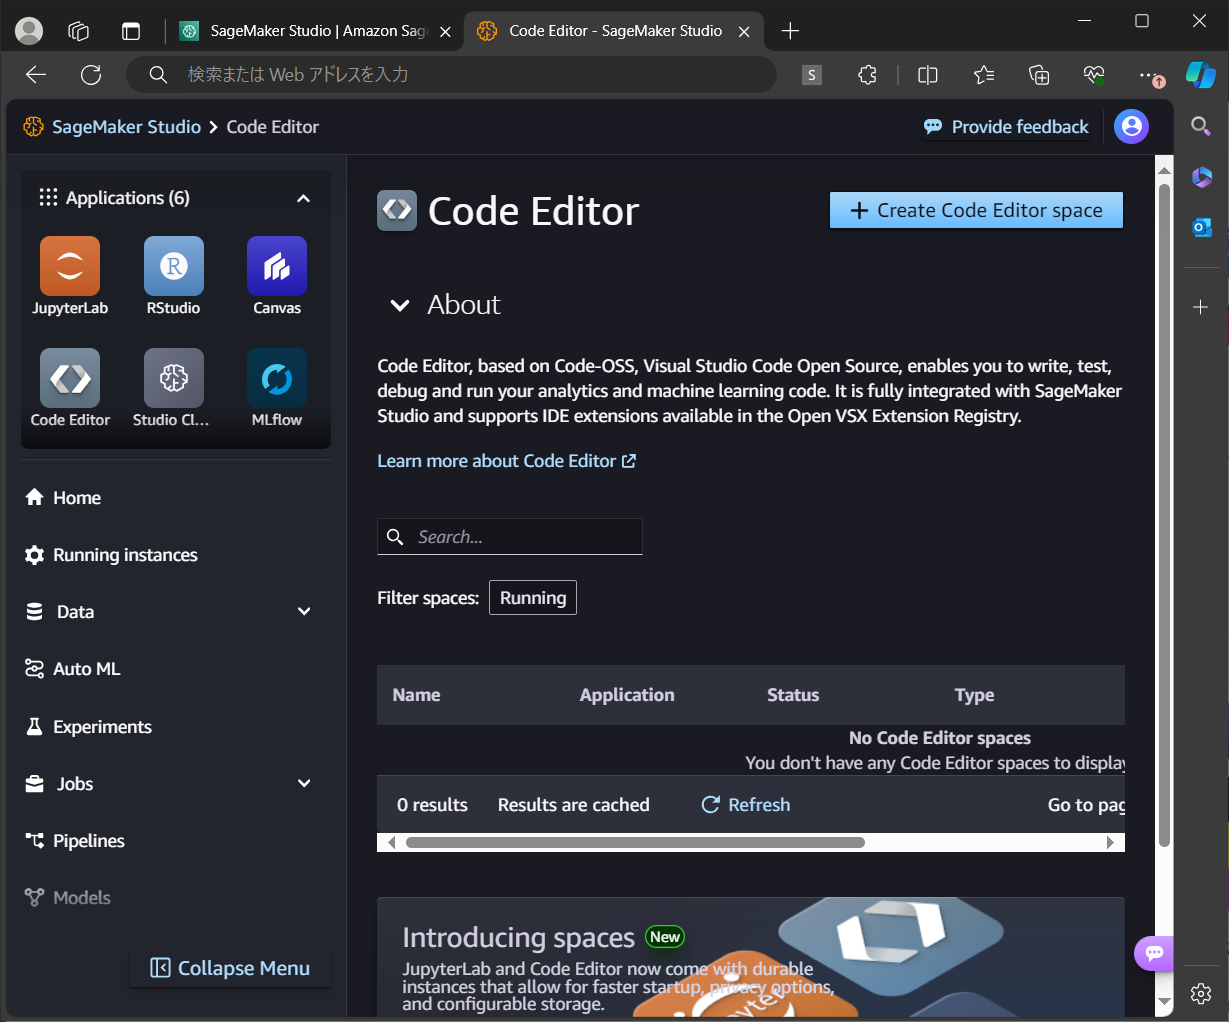
Task: Open the Pipelines section
Action: pos(87,840)
